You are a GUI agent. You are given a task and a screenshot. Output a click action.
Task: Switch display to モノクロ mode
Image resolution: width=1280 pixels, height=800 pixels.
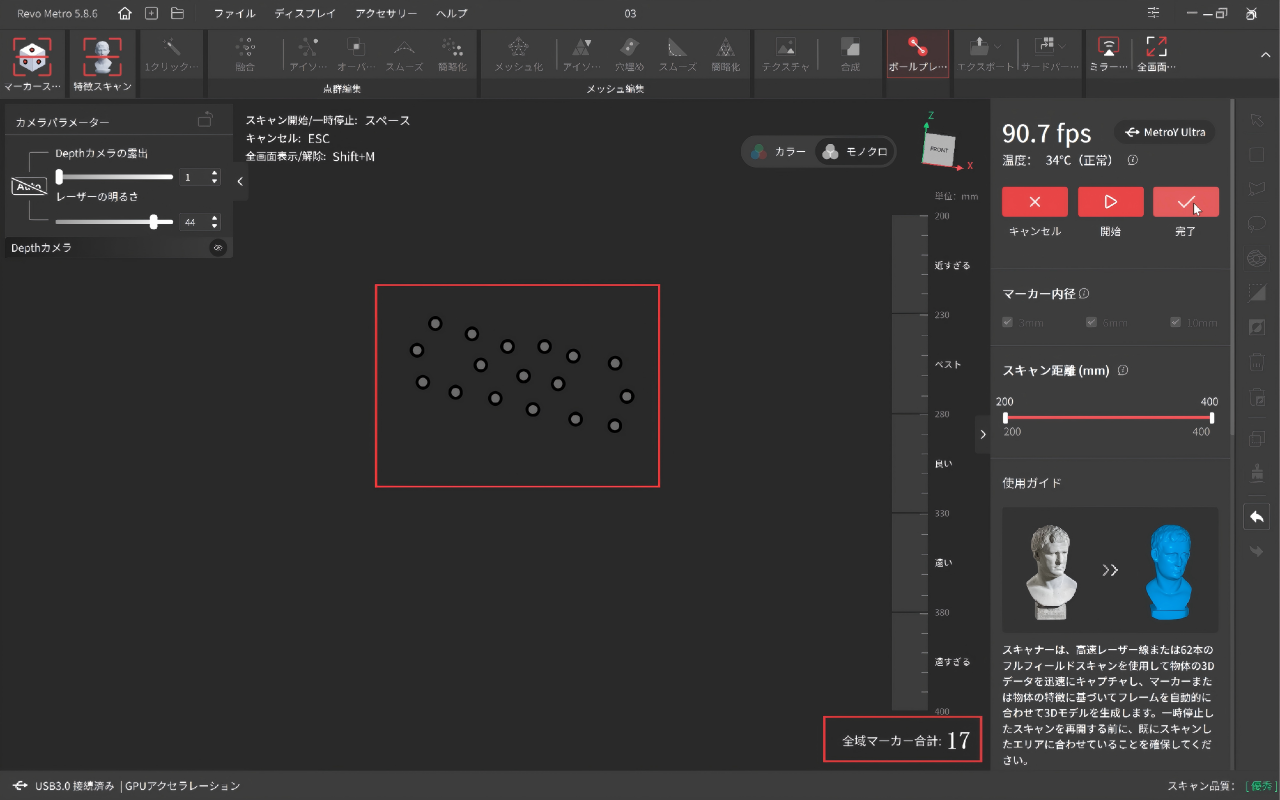tap(855, 152)
